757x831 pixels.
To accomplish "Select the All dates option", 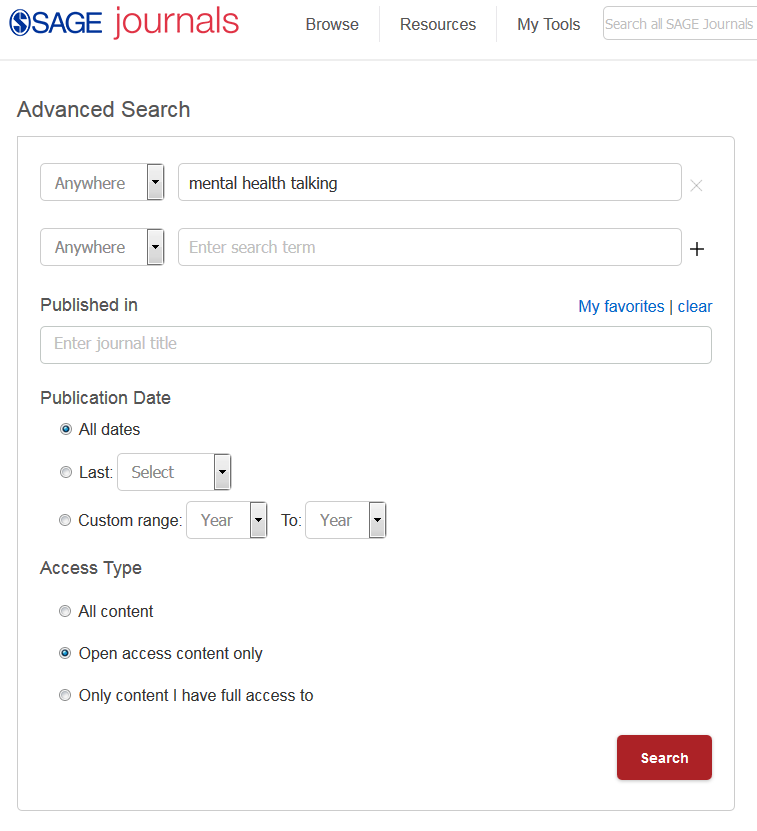I will click(x=66, y=429).
